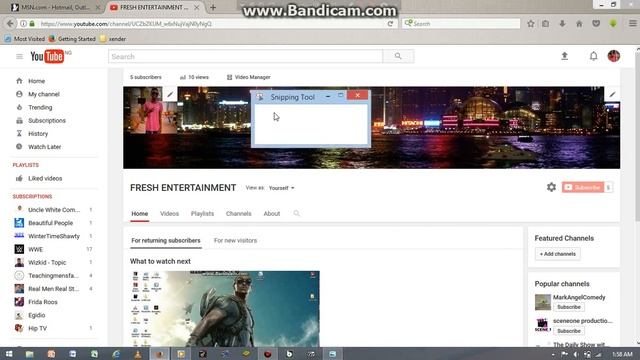
Task: Go back with Firefox back arrow
Action: click(x=10, y=24)
